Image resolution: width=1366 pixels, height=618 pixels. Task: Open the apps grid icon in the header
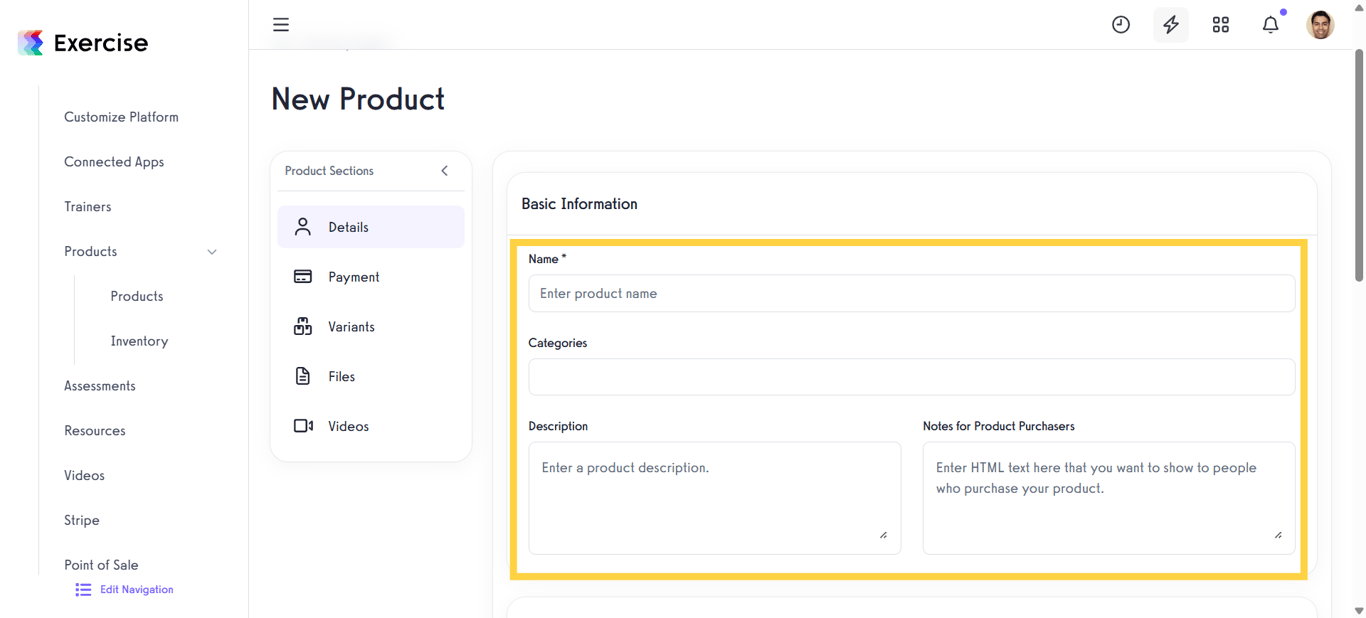pos(1220,24)
